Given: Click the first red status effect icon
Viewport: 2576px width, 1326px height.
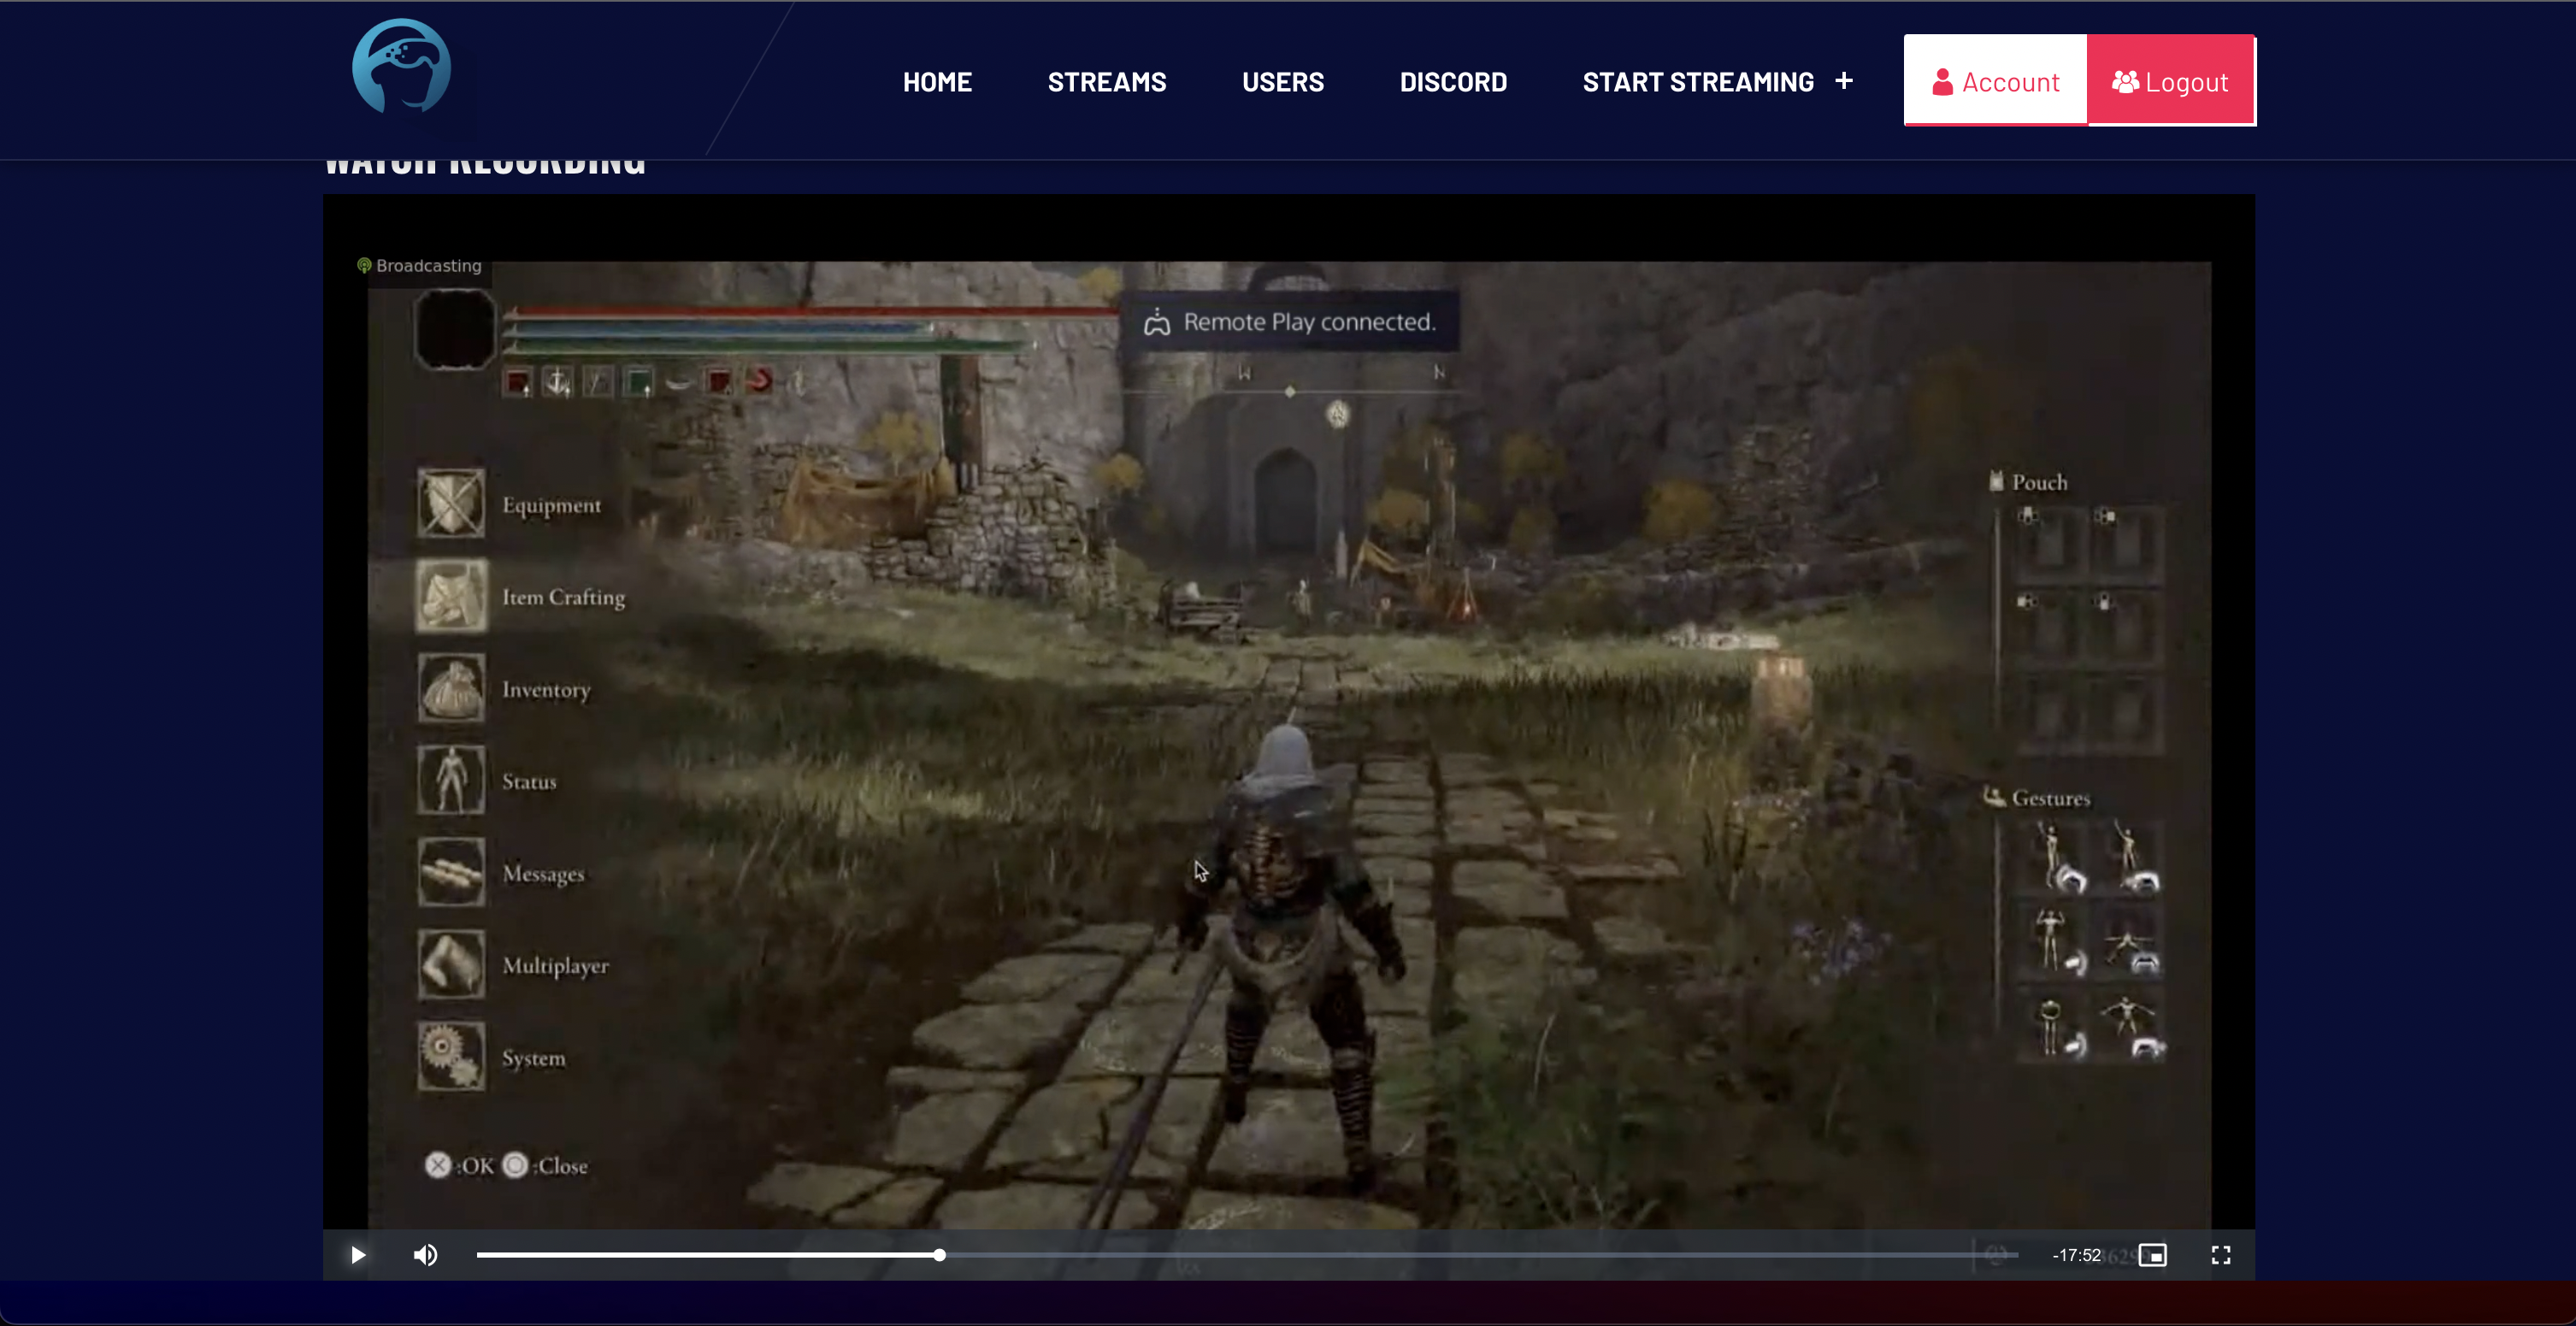Looking at the screenshot, I should pyautogui.click(x=517, y=382).
